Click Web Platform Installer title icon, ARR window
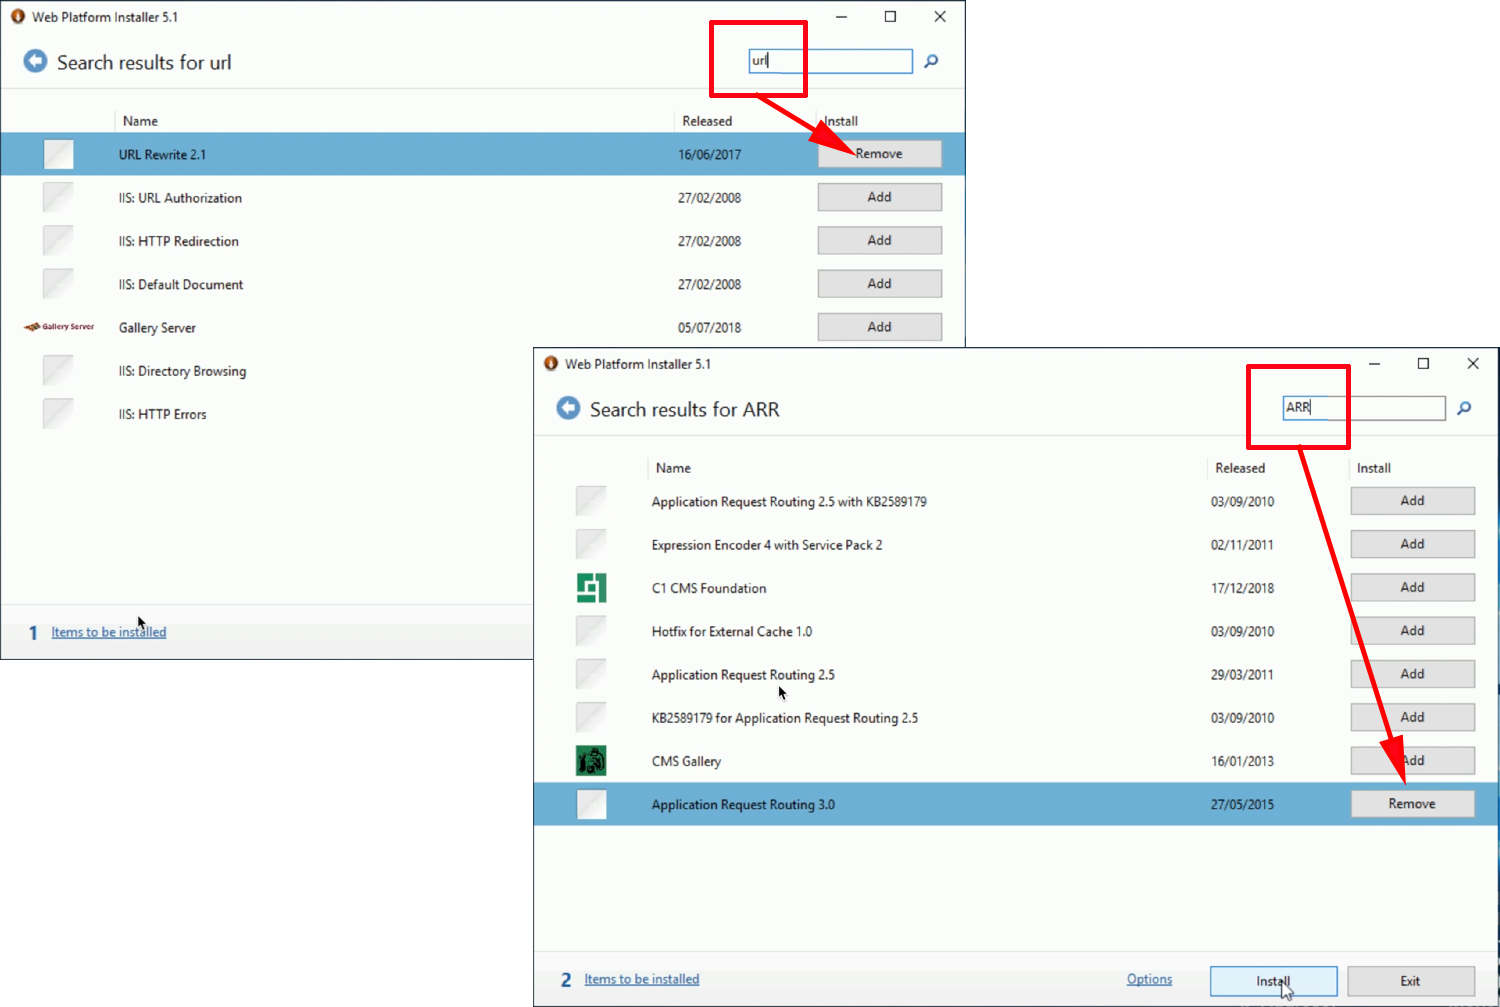Screen dimensions: 1500x1007 pyautogui.click(x=551, y=363)
